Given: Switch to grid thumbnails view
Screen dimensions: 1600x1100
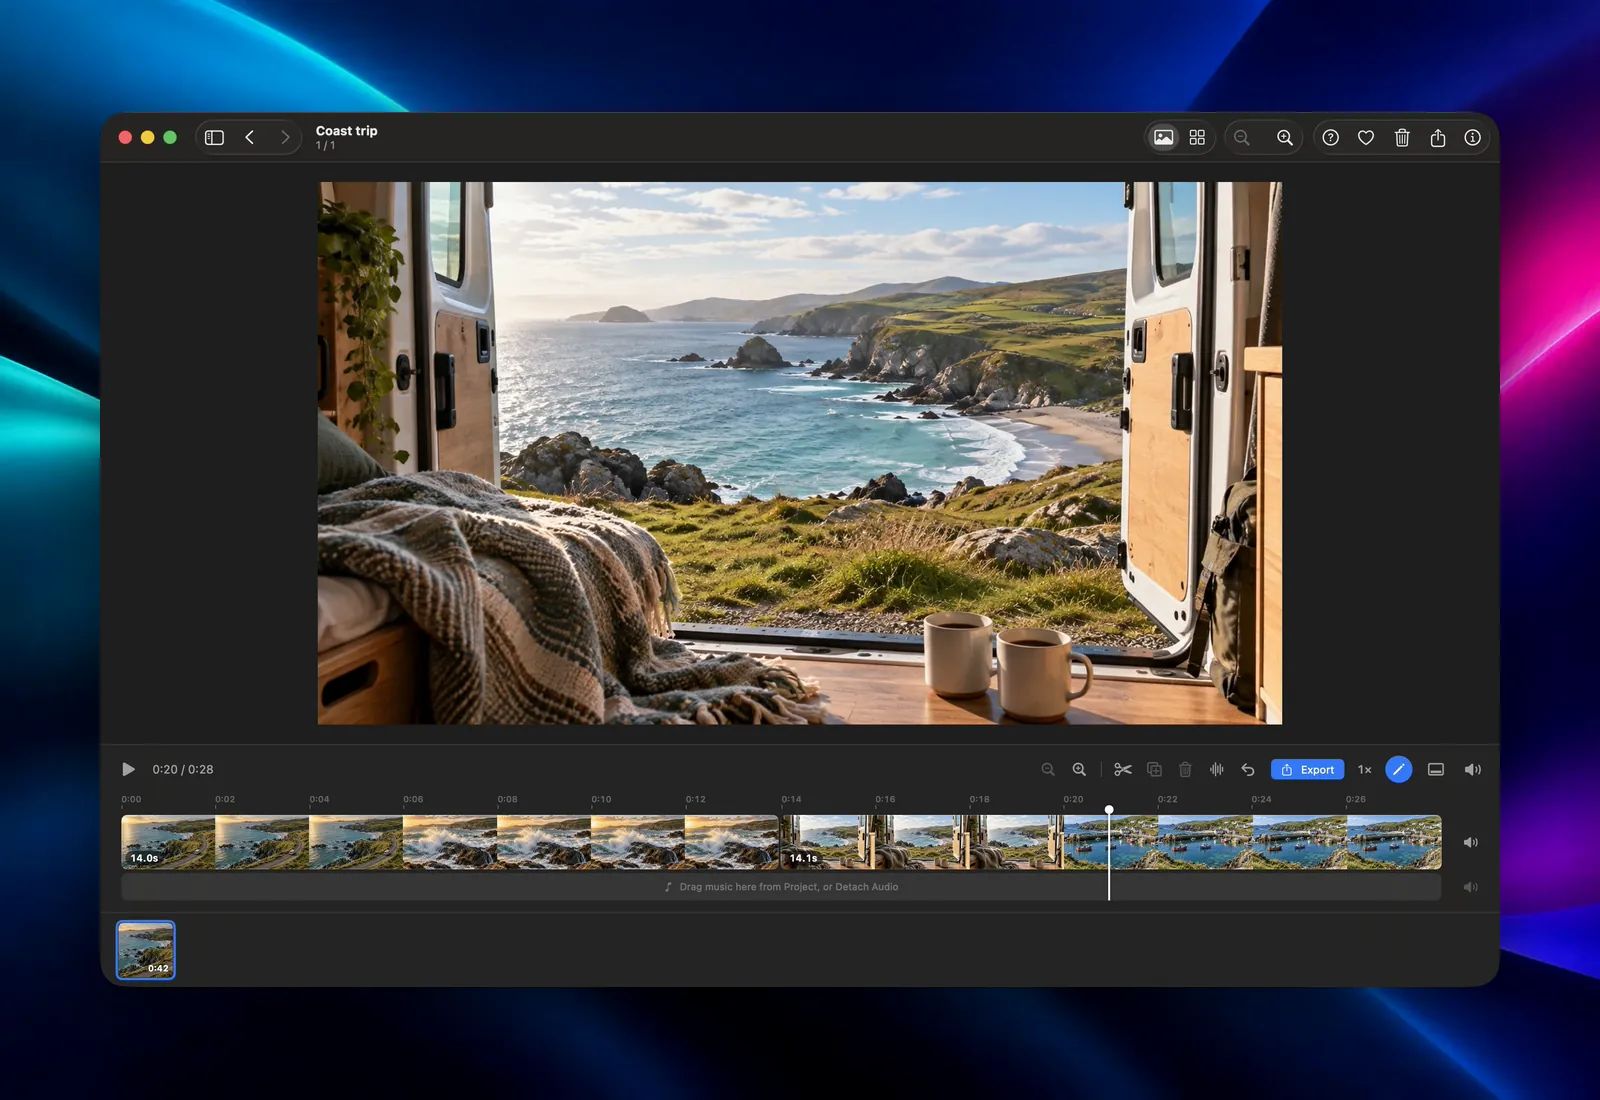Looking at the screenshot, I should click(1197, 138).
